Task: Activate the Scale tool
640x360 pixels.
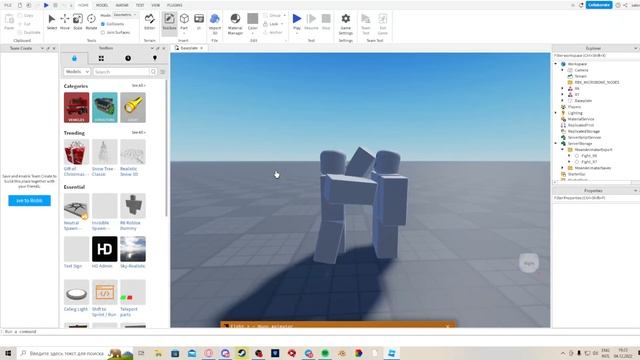Action: 78,22
